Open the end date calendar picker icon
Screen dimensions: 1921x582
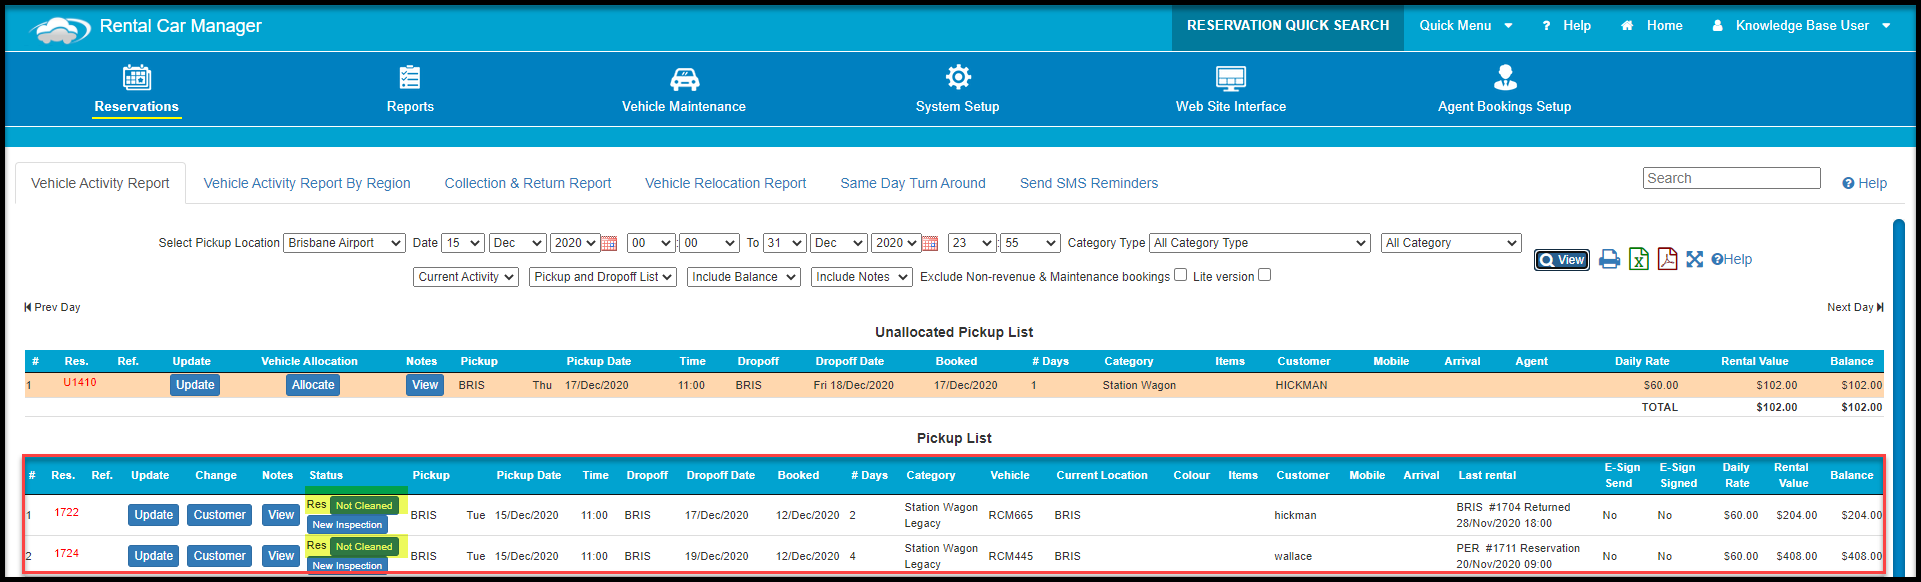(x=930, y=243)
